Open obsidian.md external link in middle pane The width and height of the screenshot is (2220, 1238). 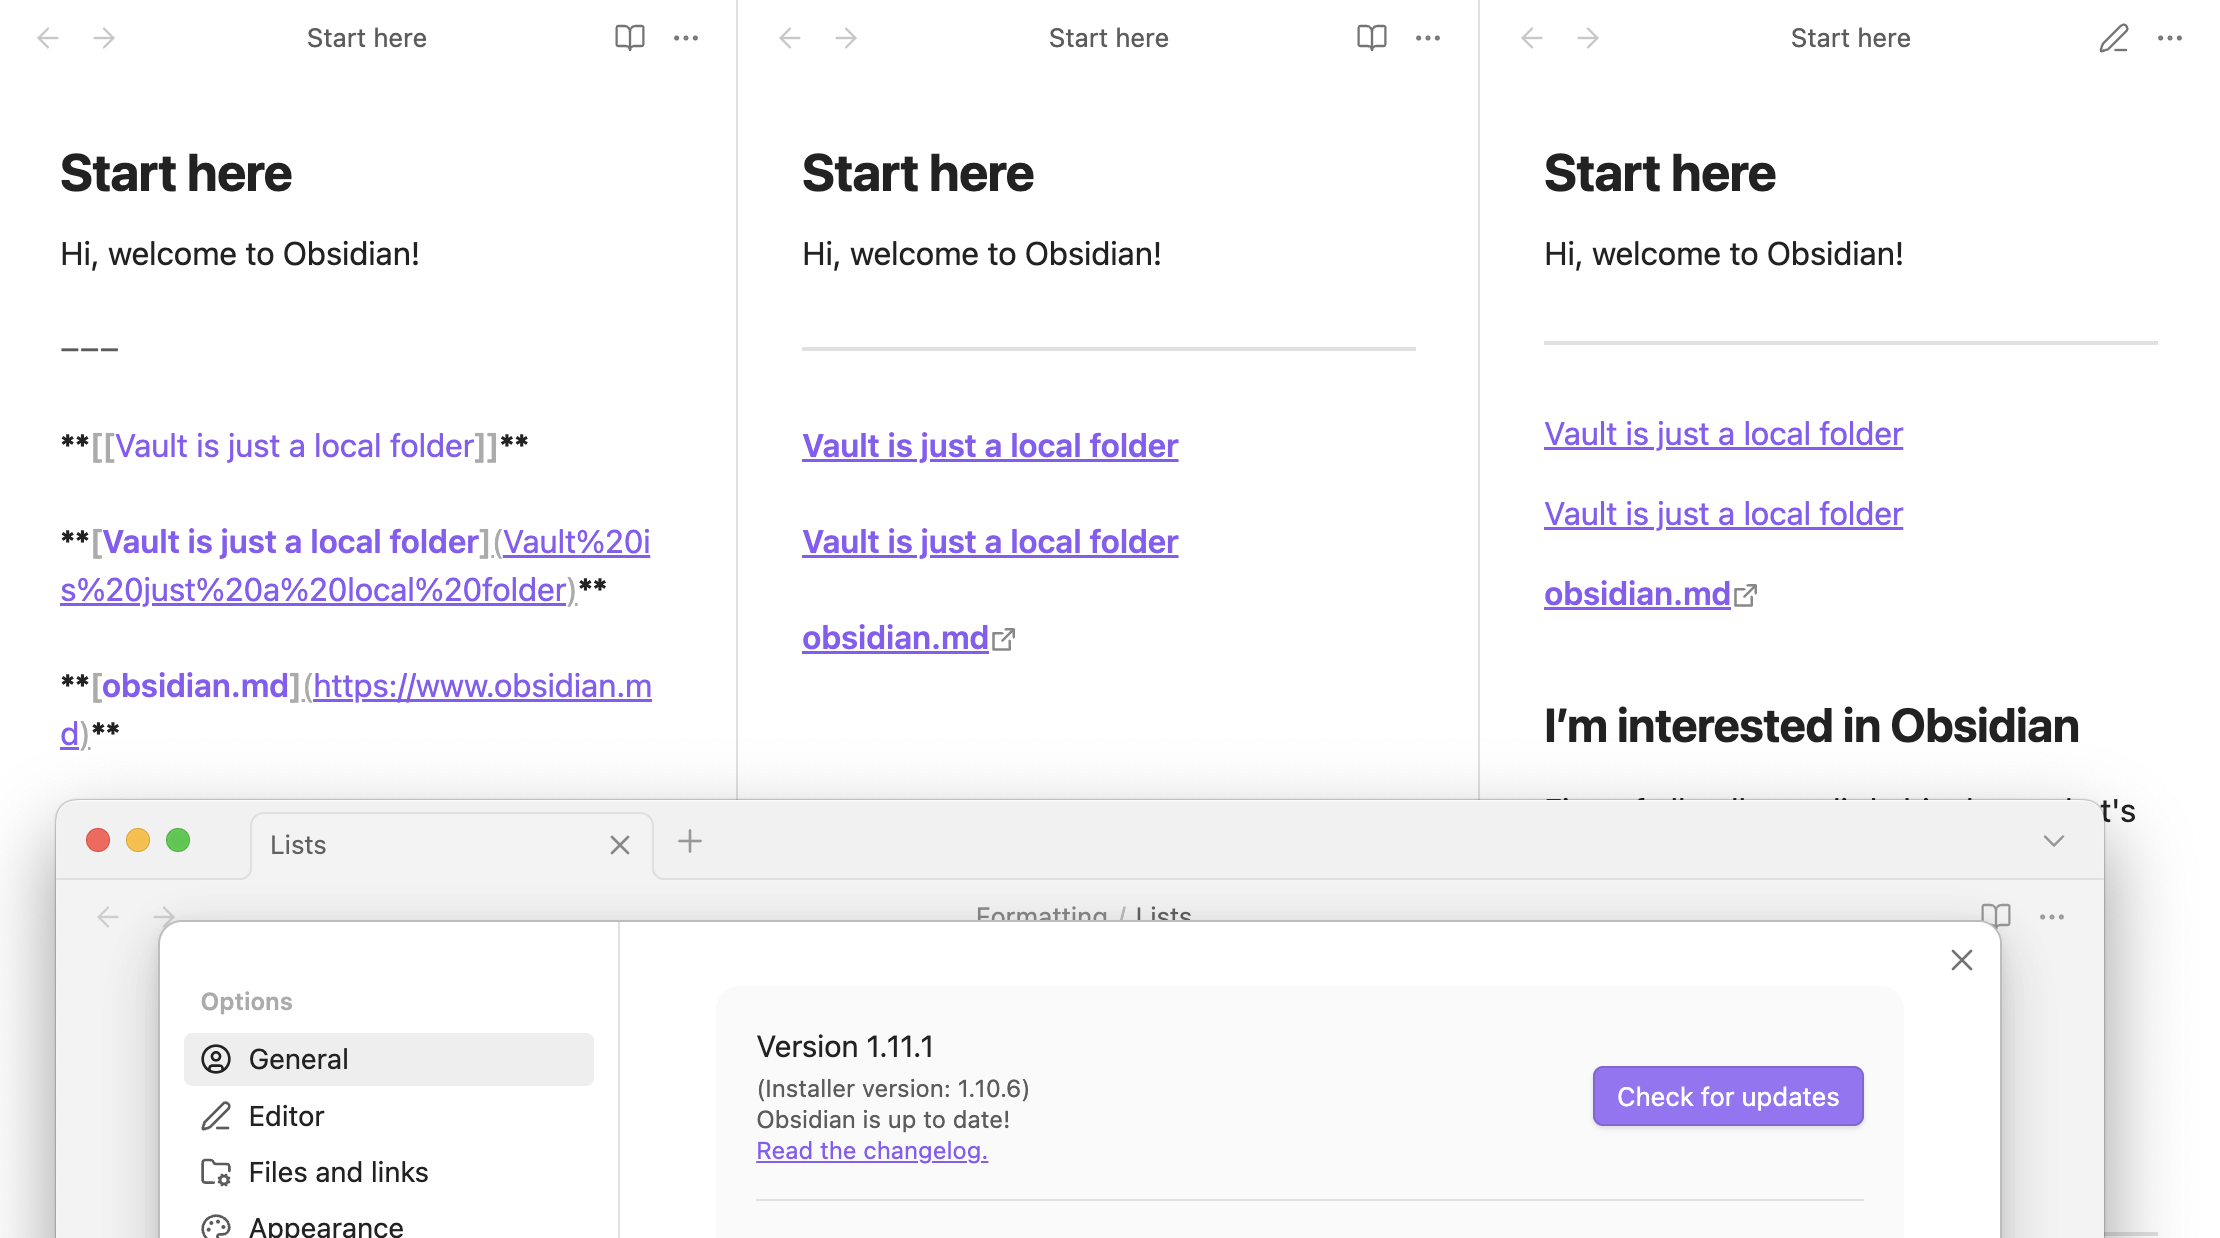(x=896, y=638)
